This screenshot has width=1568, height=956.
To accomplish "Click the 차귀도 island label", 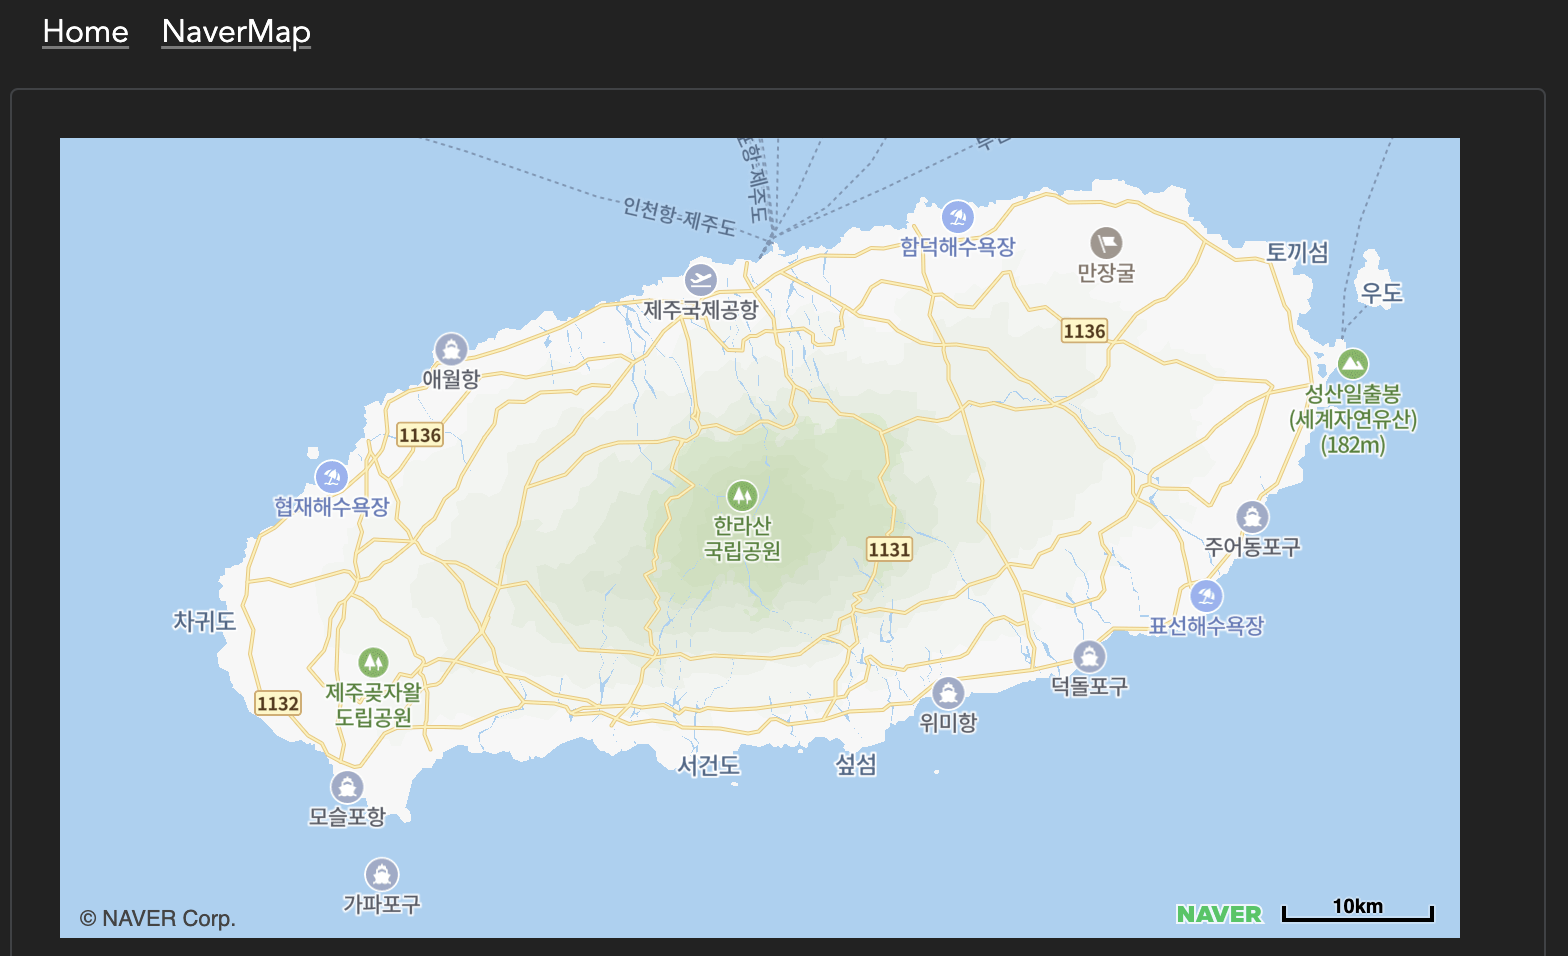I will pyautogui.click(x=205, y=621).
